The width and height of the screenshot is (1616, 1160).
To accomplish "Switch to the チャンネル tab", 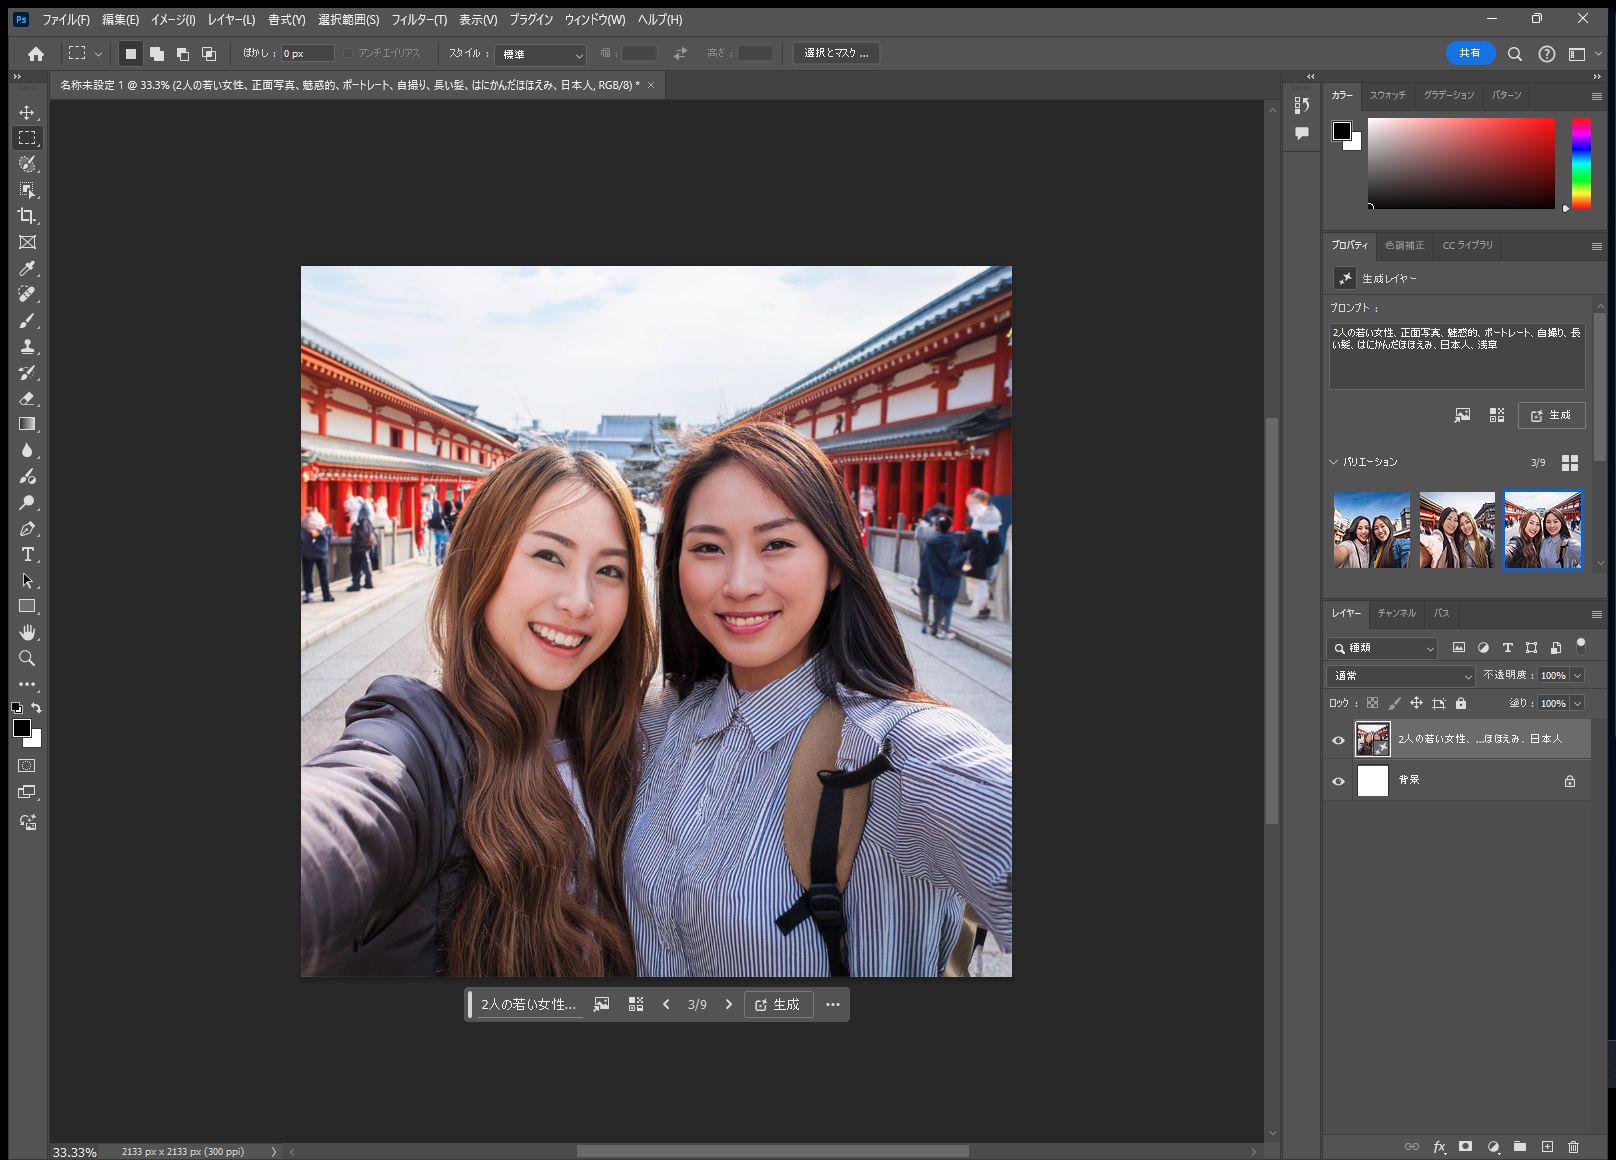I will point(1396,614).
